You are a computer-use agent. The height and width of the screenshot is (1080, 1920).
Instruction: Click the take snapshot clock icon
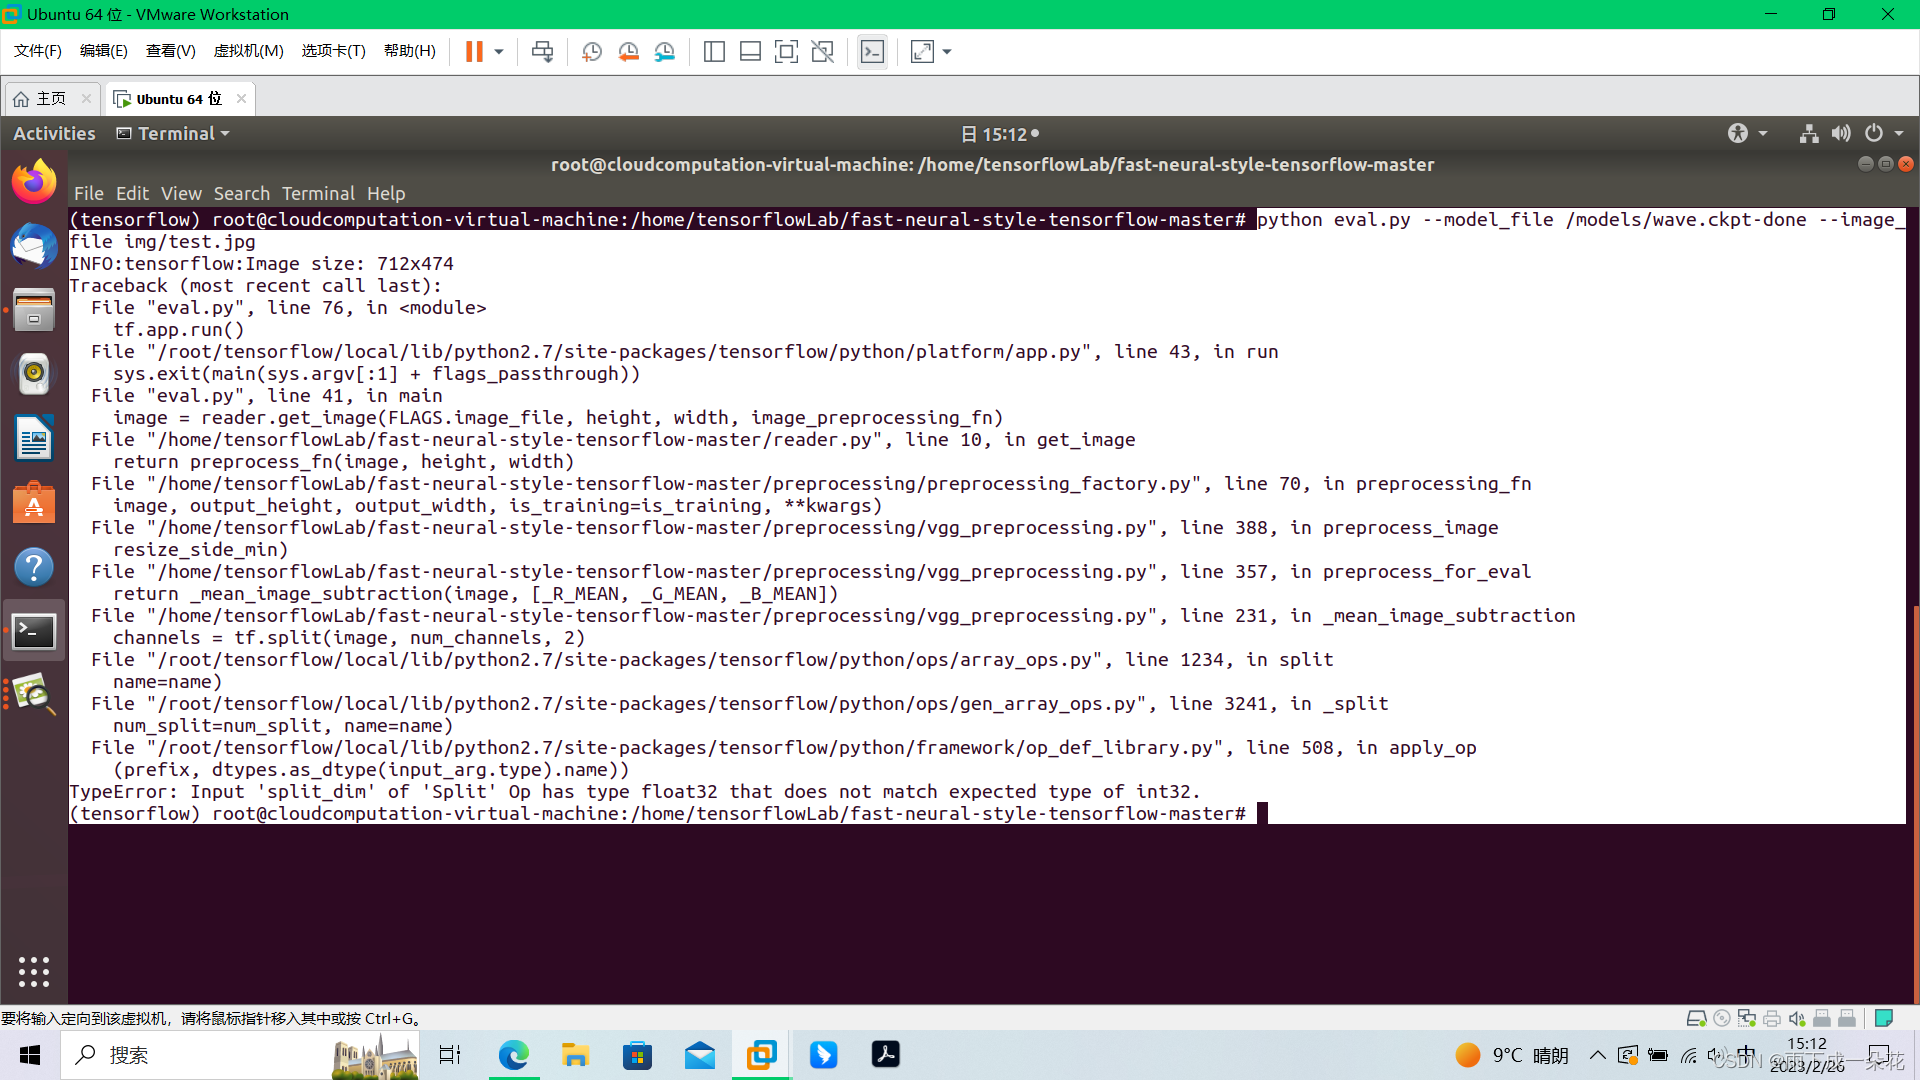(x=591, y=51)
